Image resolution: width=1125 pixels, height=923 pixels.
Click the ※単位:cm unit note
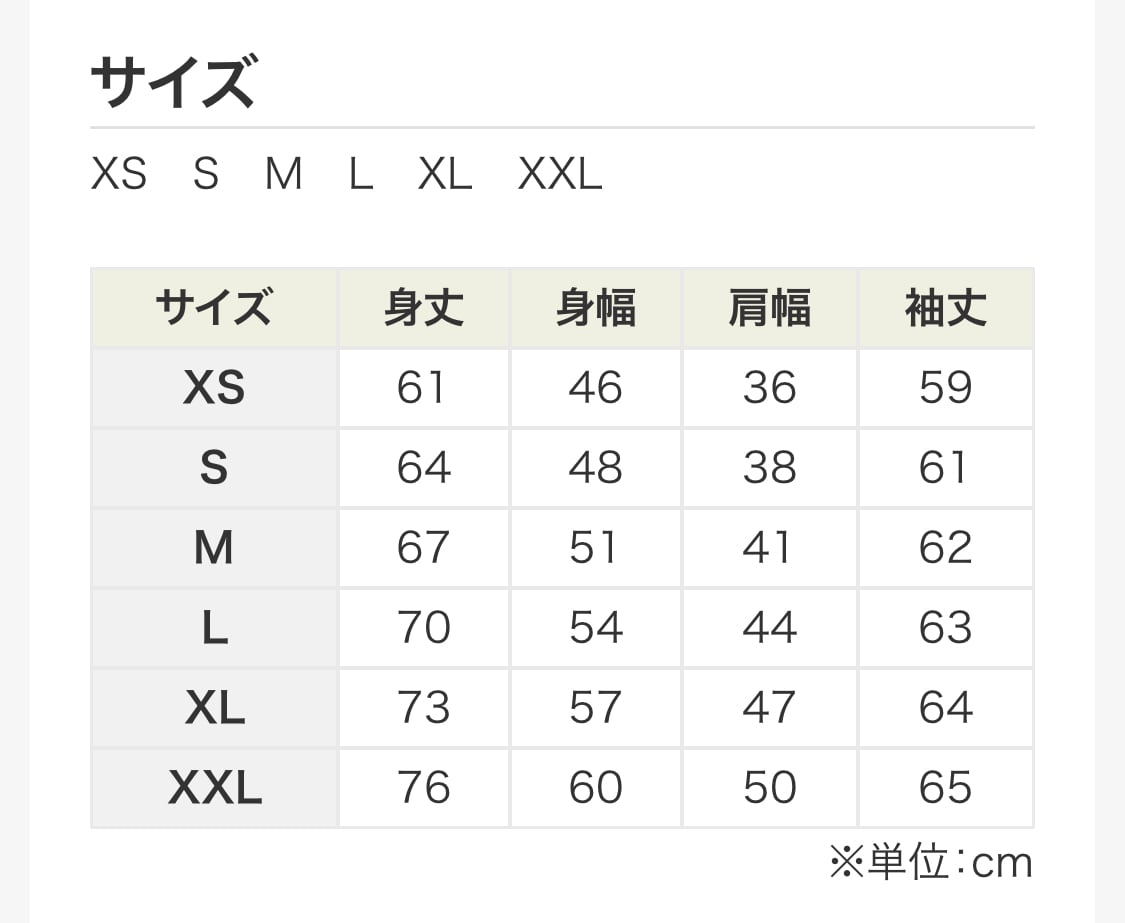(930, 863)
